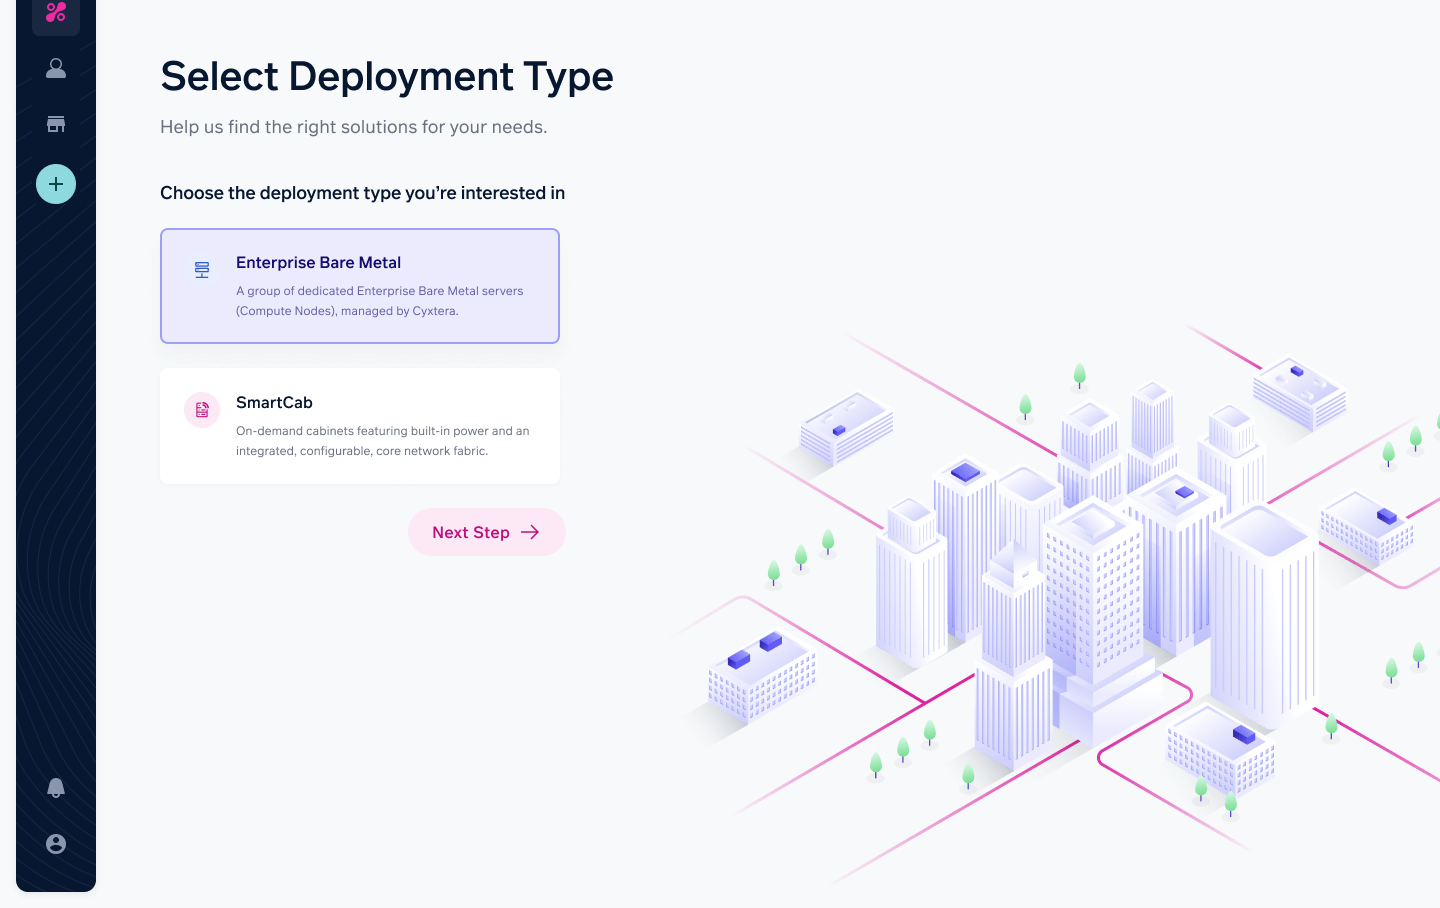Open the user profile sidebar icon
1440x908 pixels.
pyautogui.click(x=56, y=68)
